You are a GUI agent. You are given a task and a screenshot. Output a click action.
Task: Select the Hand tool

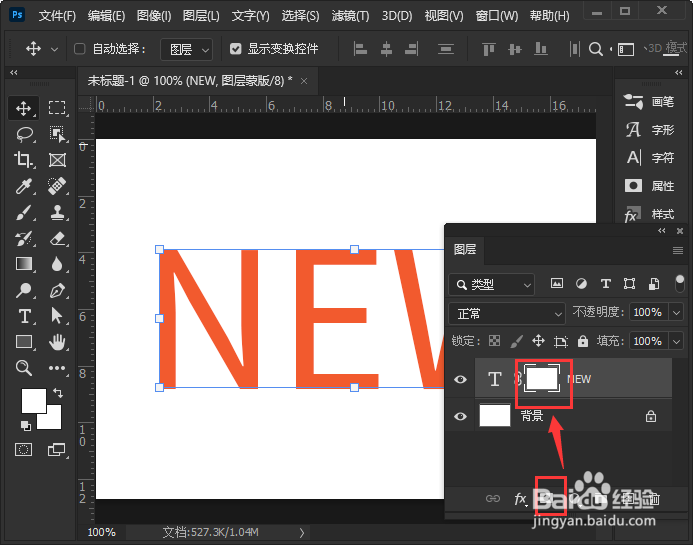[x=57, y=342]
